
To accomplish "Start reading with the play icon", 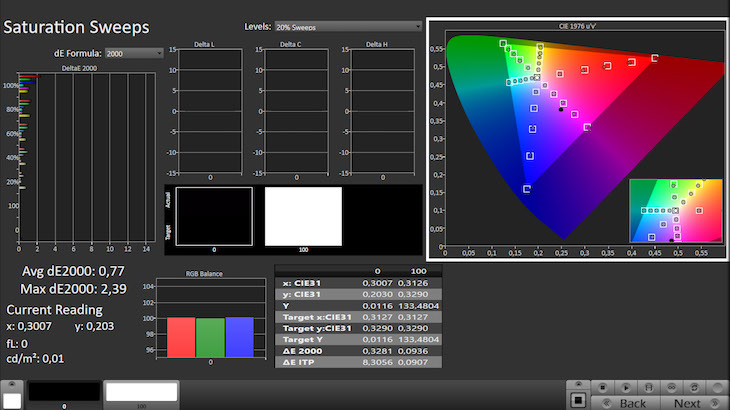I will [625, 387].
